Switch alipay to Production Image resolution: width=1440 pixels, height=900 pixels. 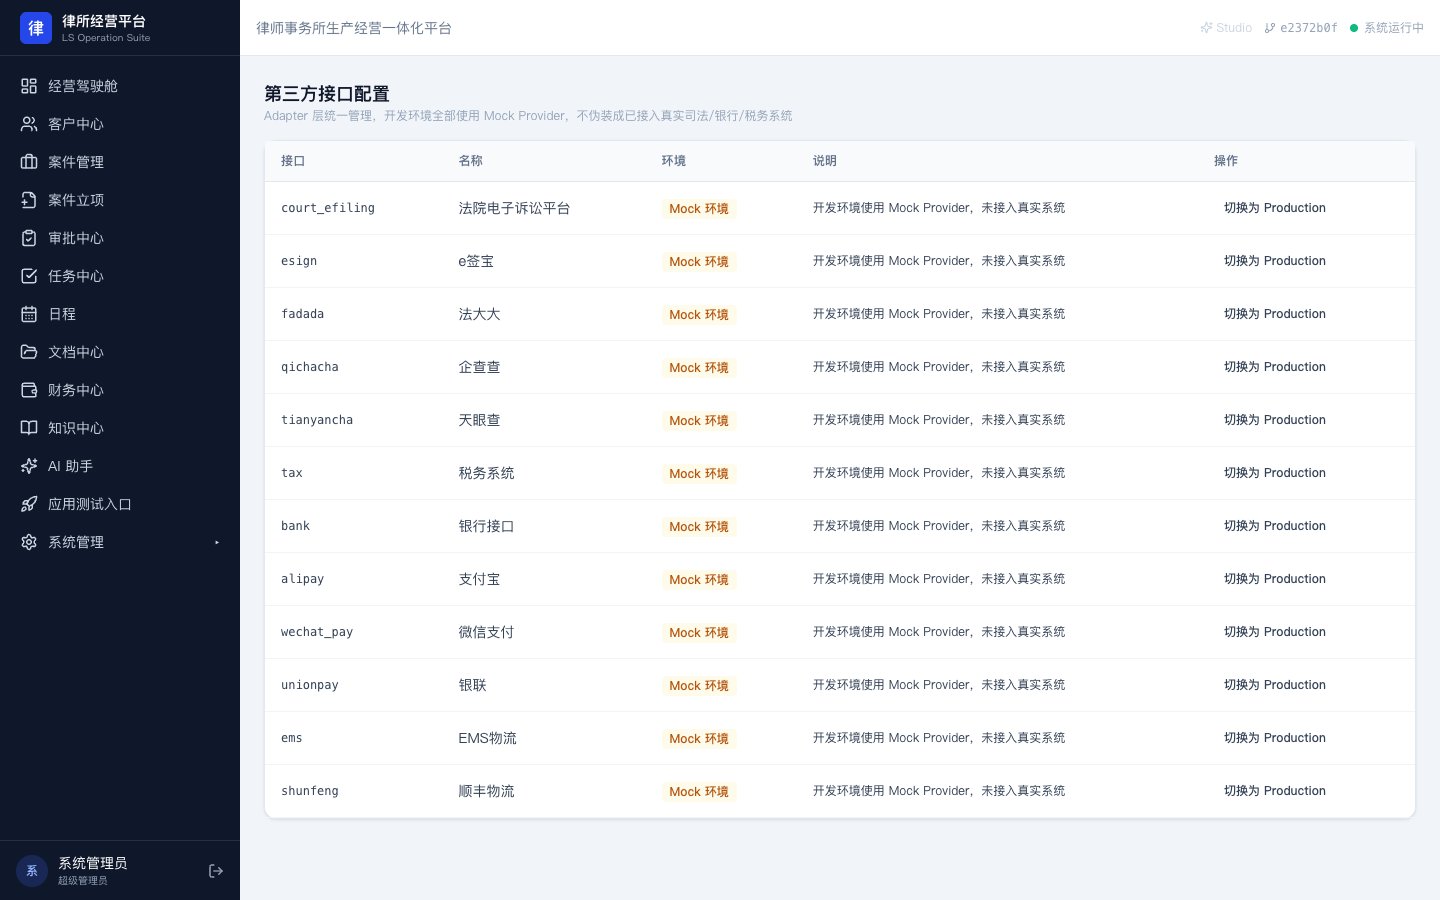pyautogui.click(x=1275, y=579)
